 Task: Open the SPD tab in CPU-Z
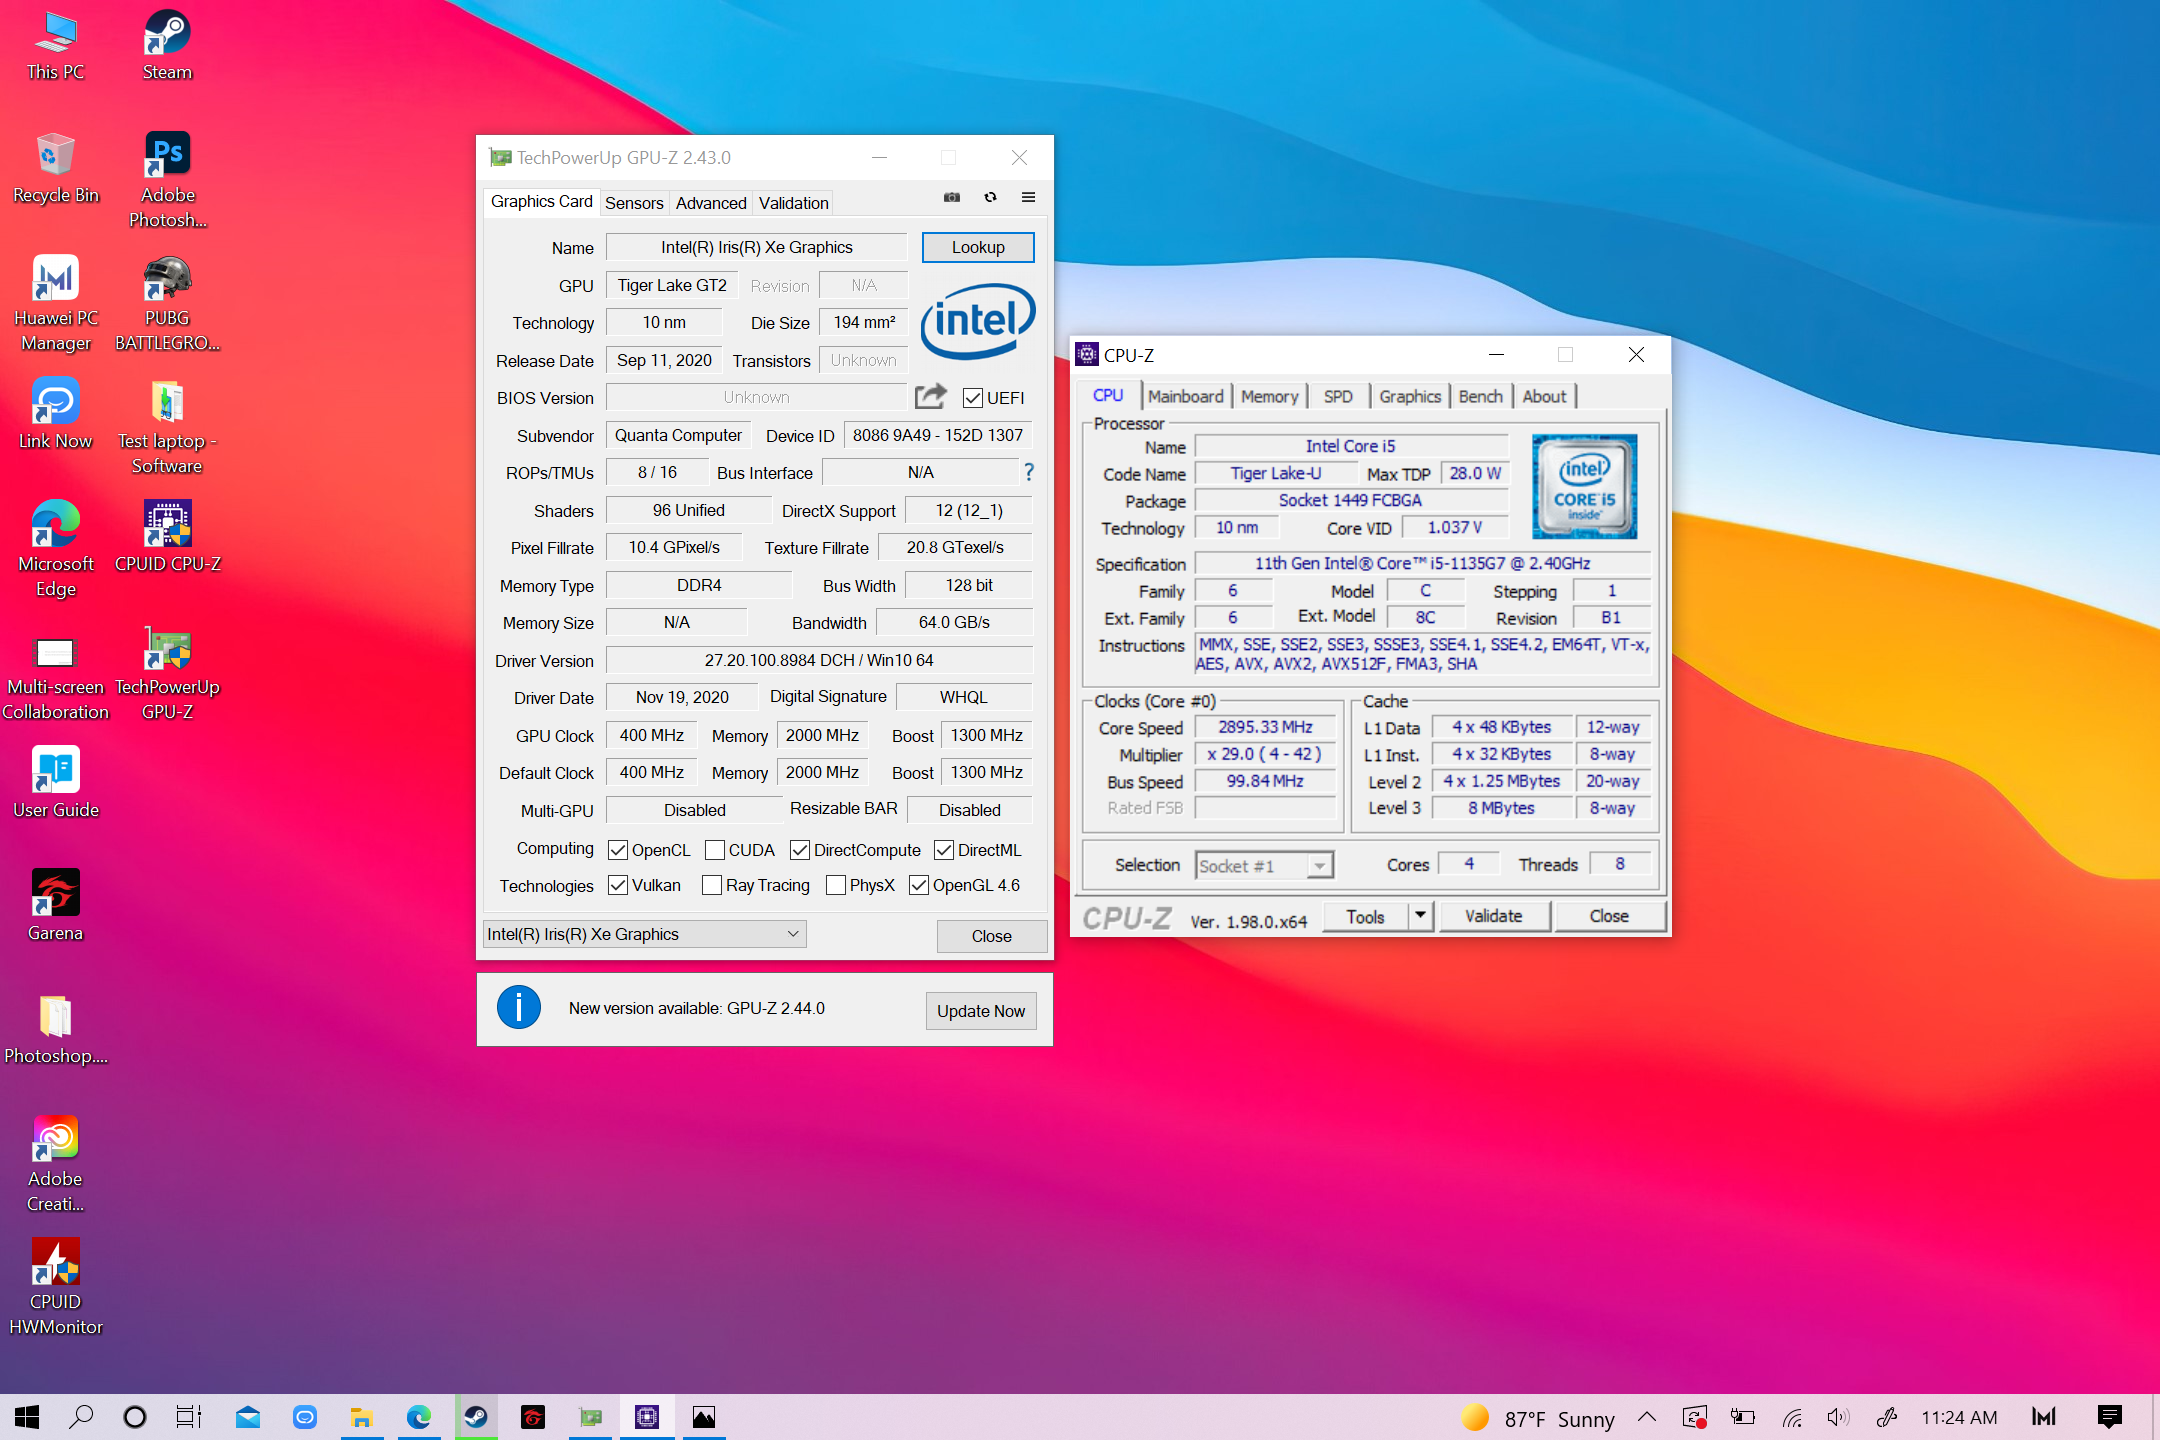tap(1338, 396)
